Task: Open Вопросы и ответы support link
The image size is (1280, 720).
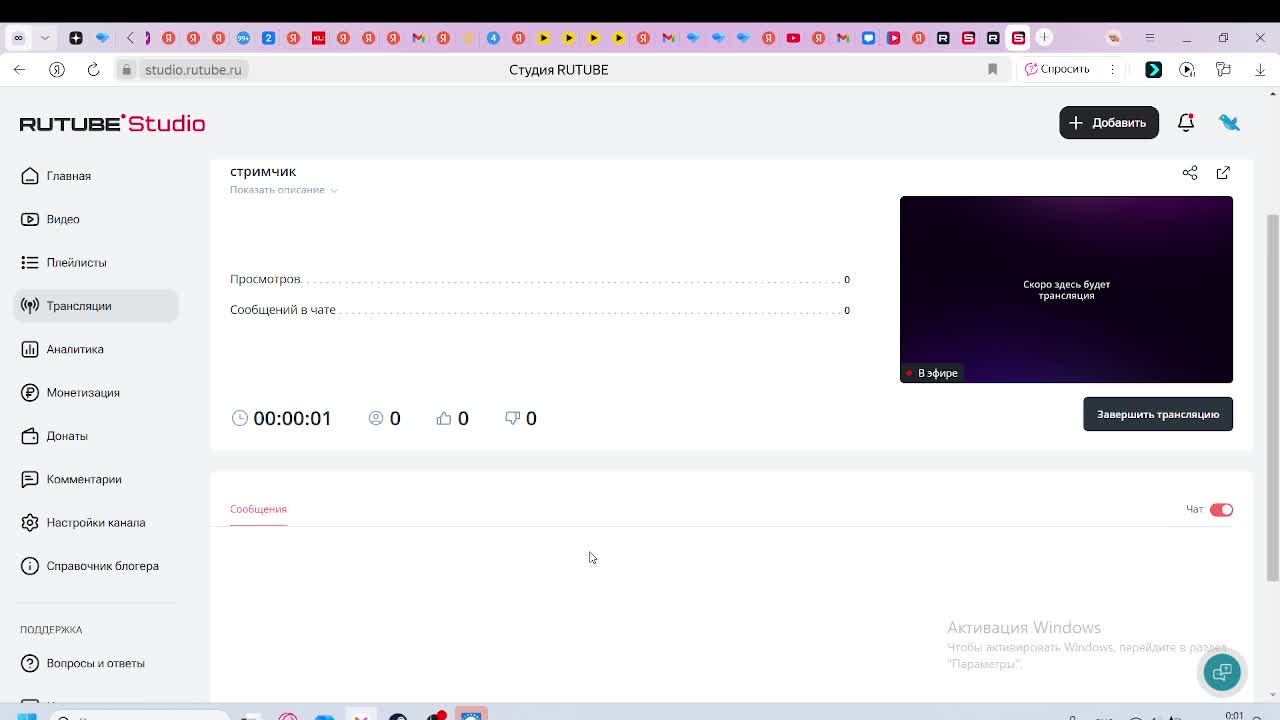Action: pyautogui.click(x=96, y=663)
